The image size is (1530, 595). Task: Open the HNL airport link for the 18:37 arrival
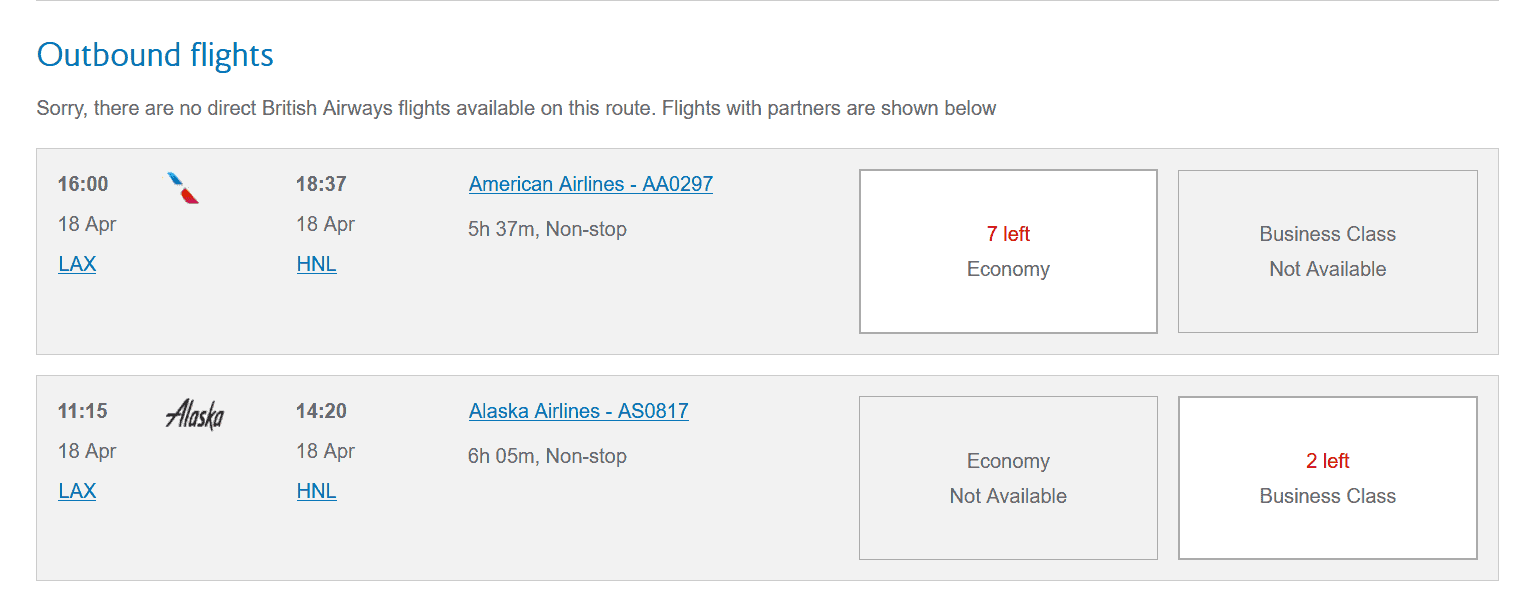[x=317, y=264]
